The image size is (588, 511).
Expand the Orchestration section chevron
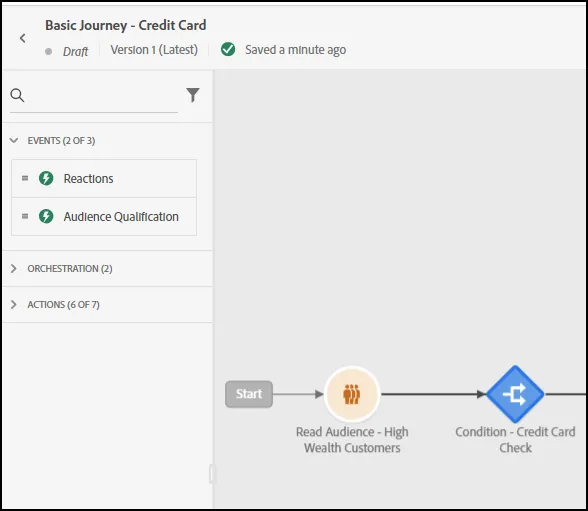pos(14,268)
